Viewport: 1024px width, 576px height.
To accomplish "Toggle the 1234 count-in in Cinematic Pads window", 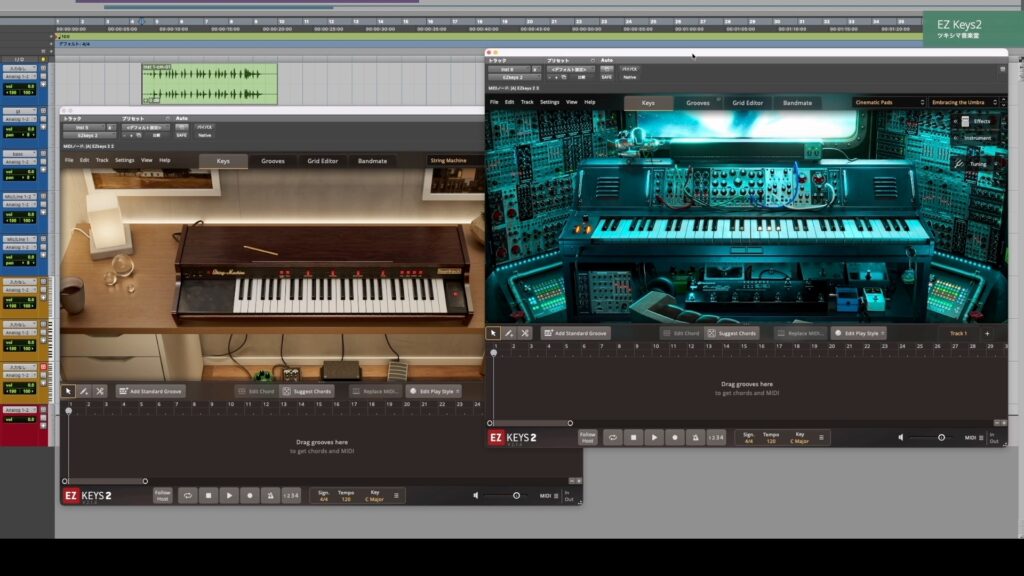I will (x=716, y=437).
